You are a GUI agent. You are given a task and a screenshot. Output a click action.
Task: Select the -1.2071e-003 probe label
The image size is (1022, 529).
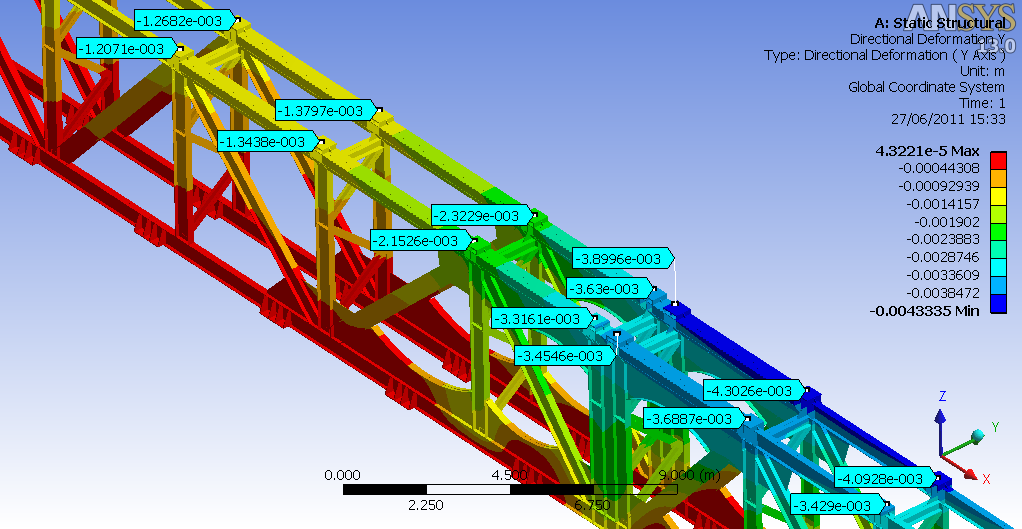127,48
